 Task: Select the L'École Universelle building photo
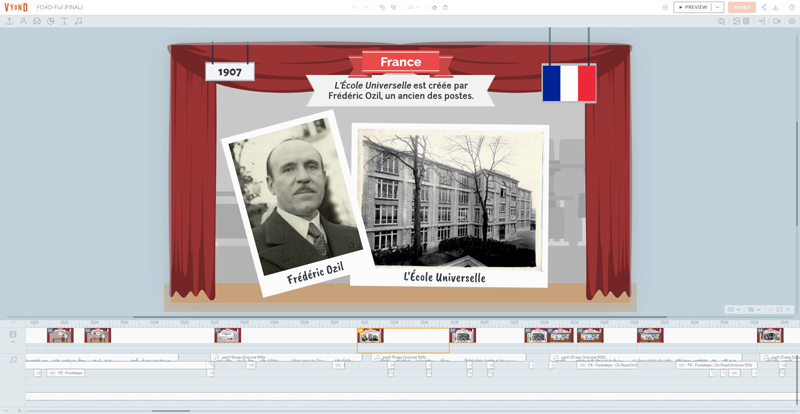point(449,205)
